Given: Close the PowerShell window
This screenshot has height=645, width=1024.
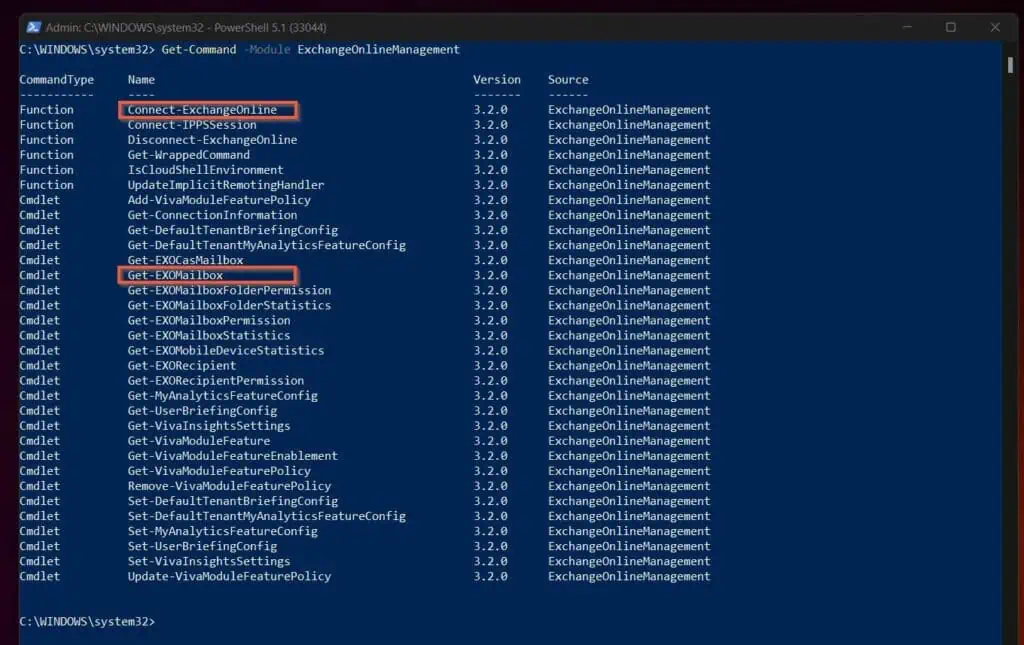Looking at the screenshot, I should click(x=995, y=27).
